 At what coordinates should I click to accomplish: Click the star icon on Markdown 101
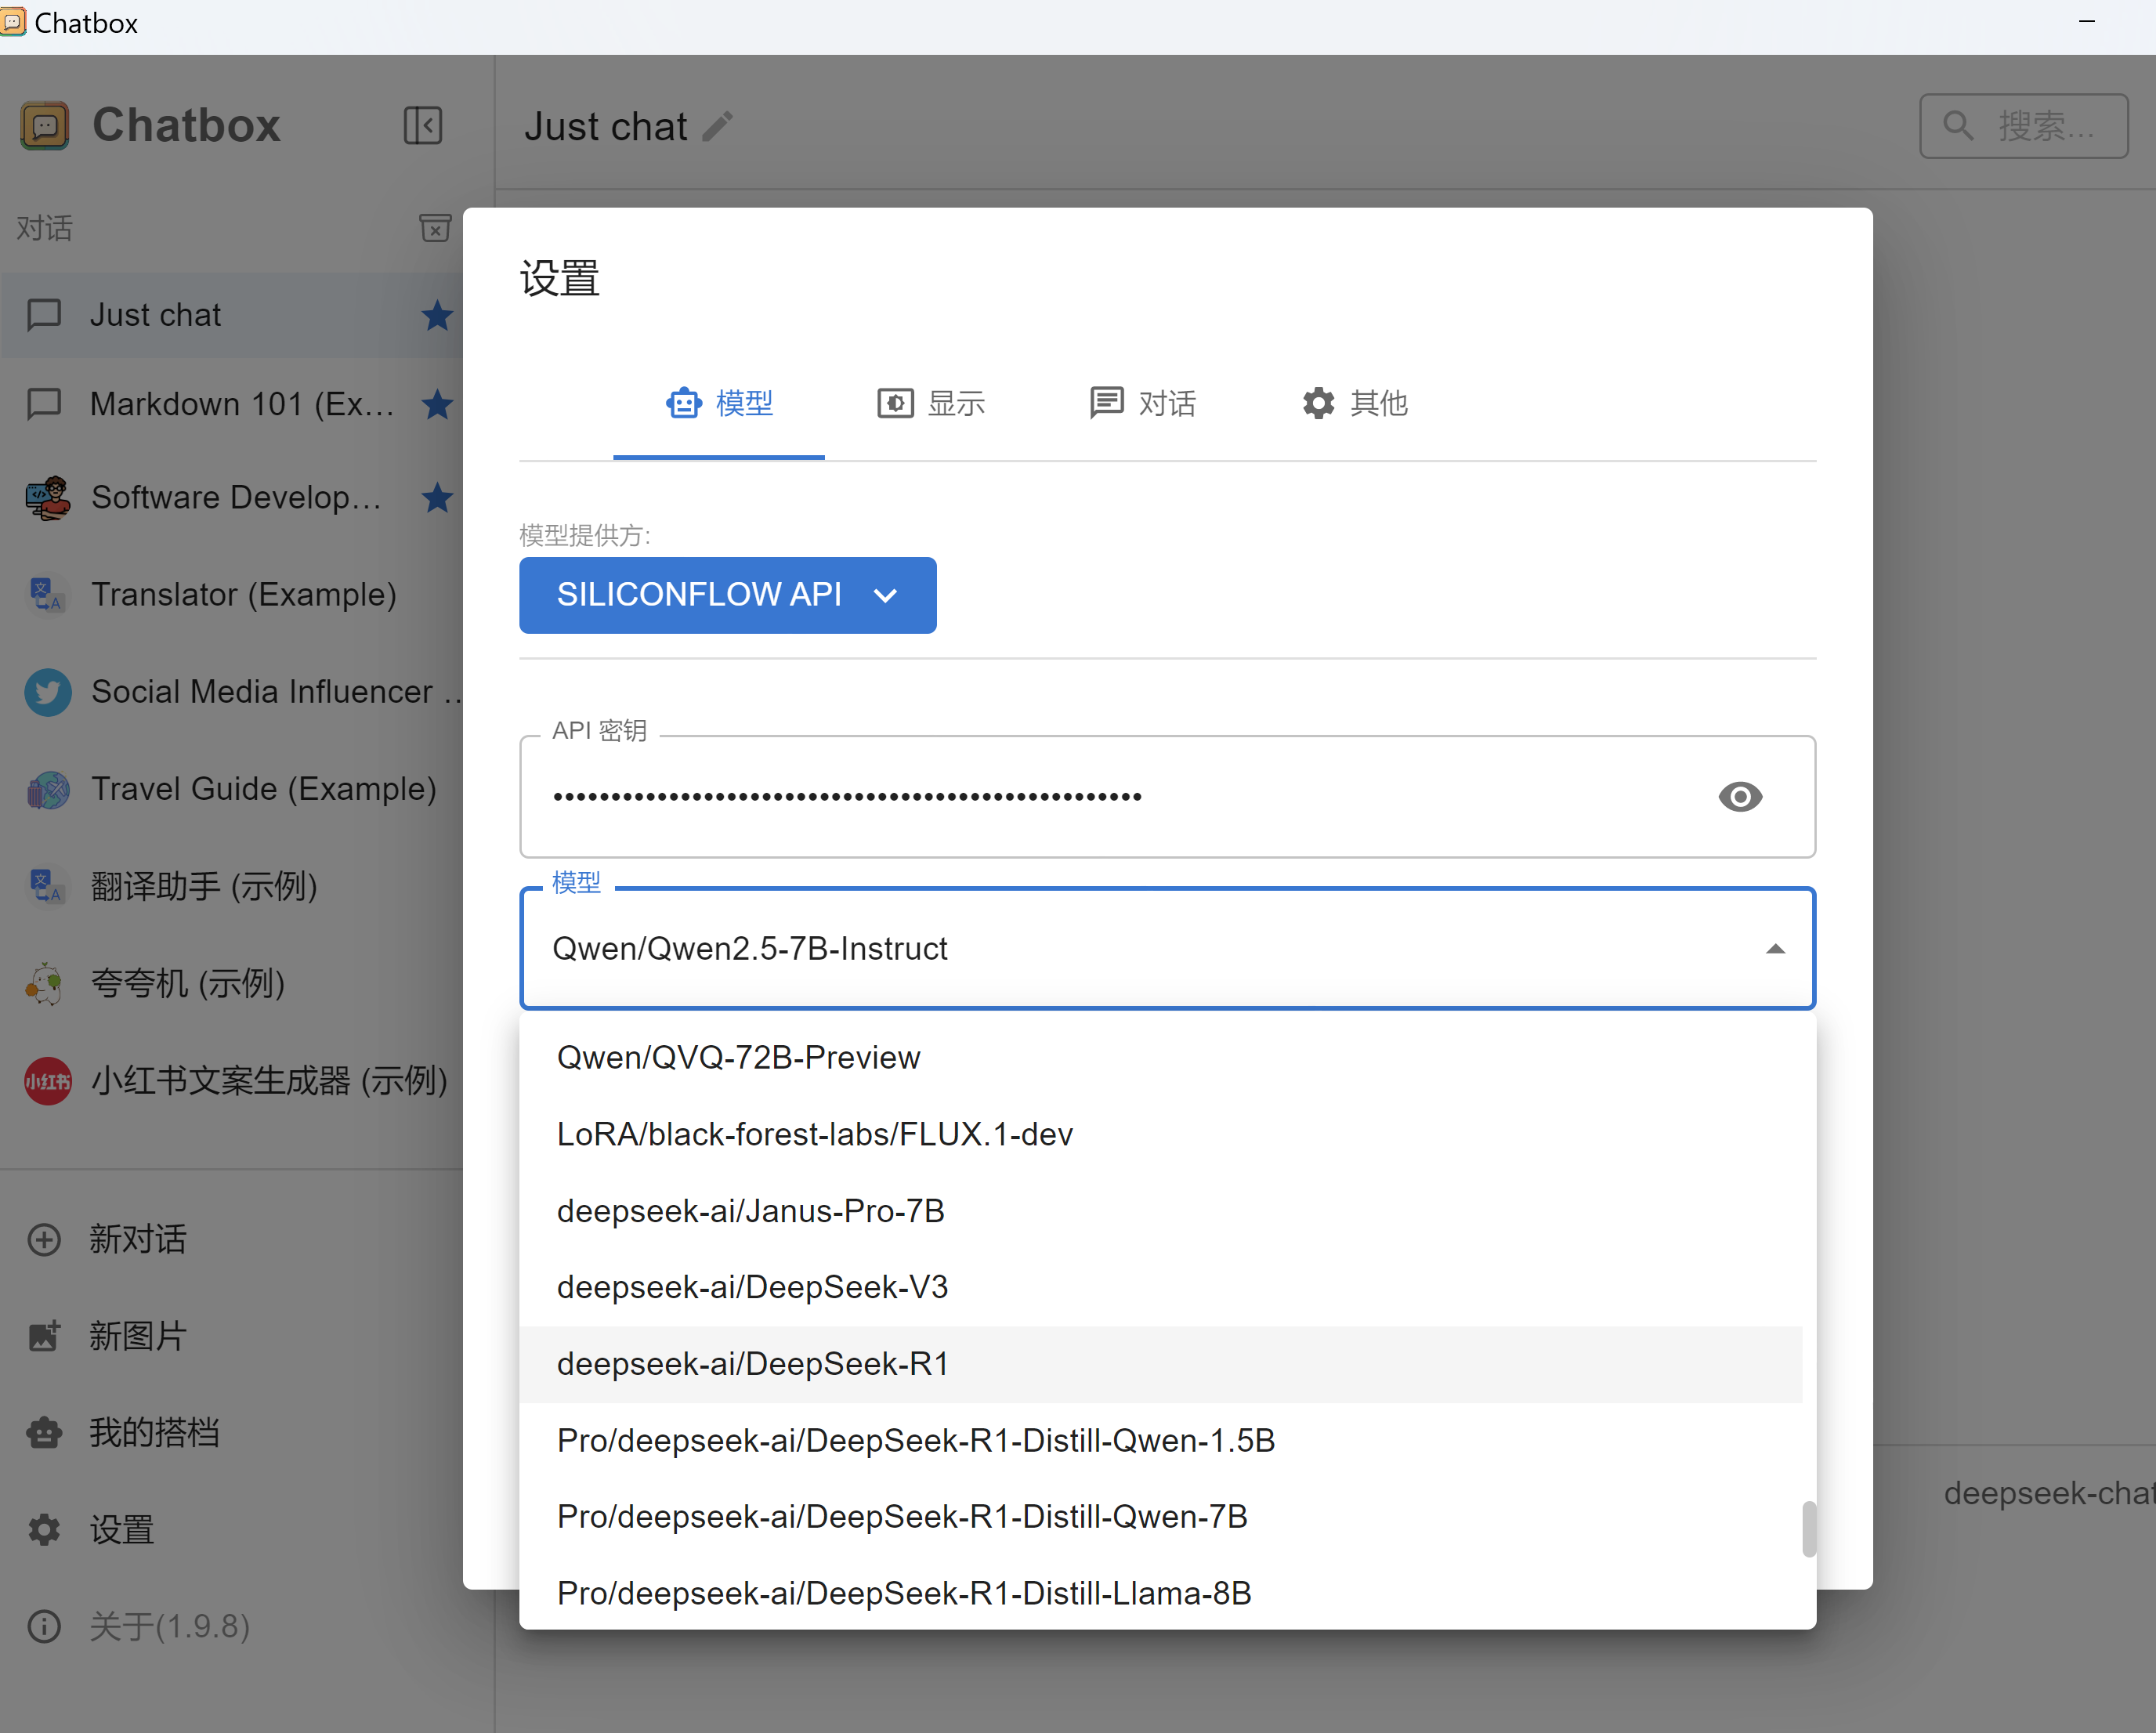coord(437,405)
